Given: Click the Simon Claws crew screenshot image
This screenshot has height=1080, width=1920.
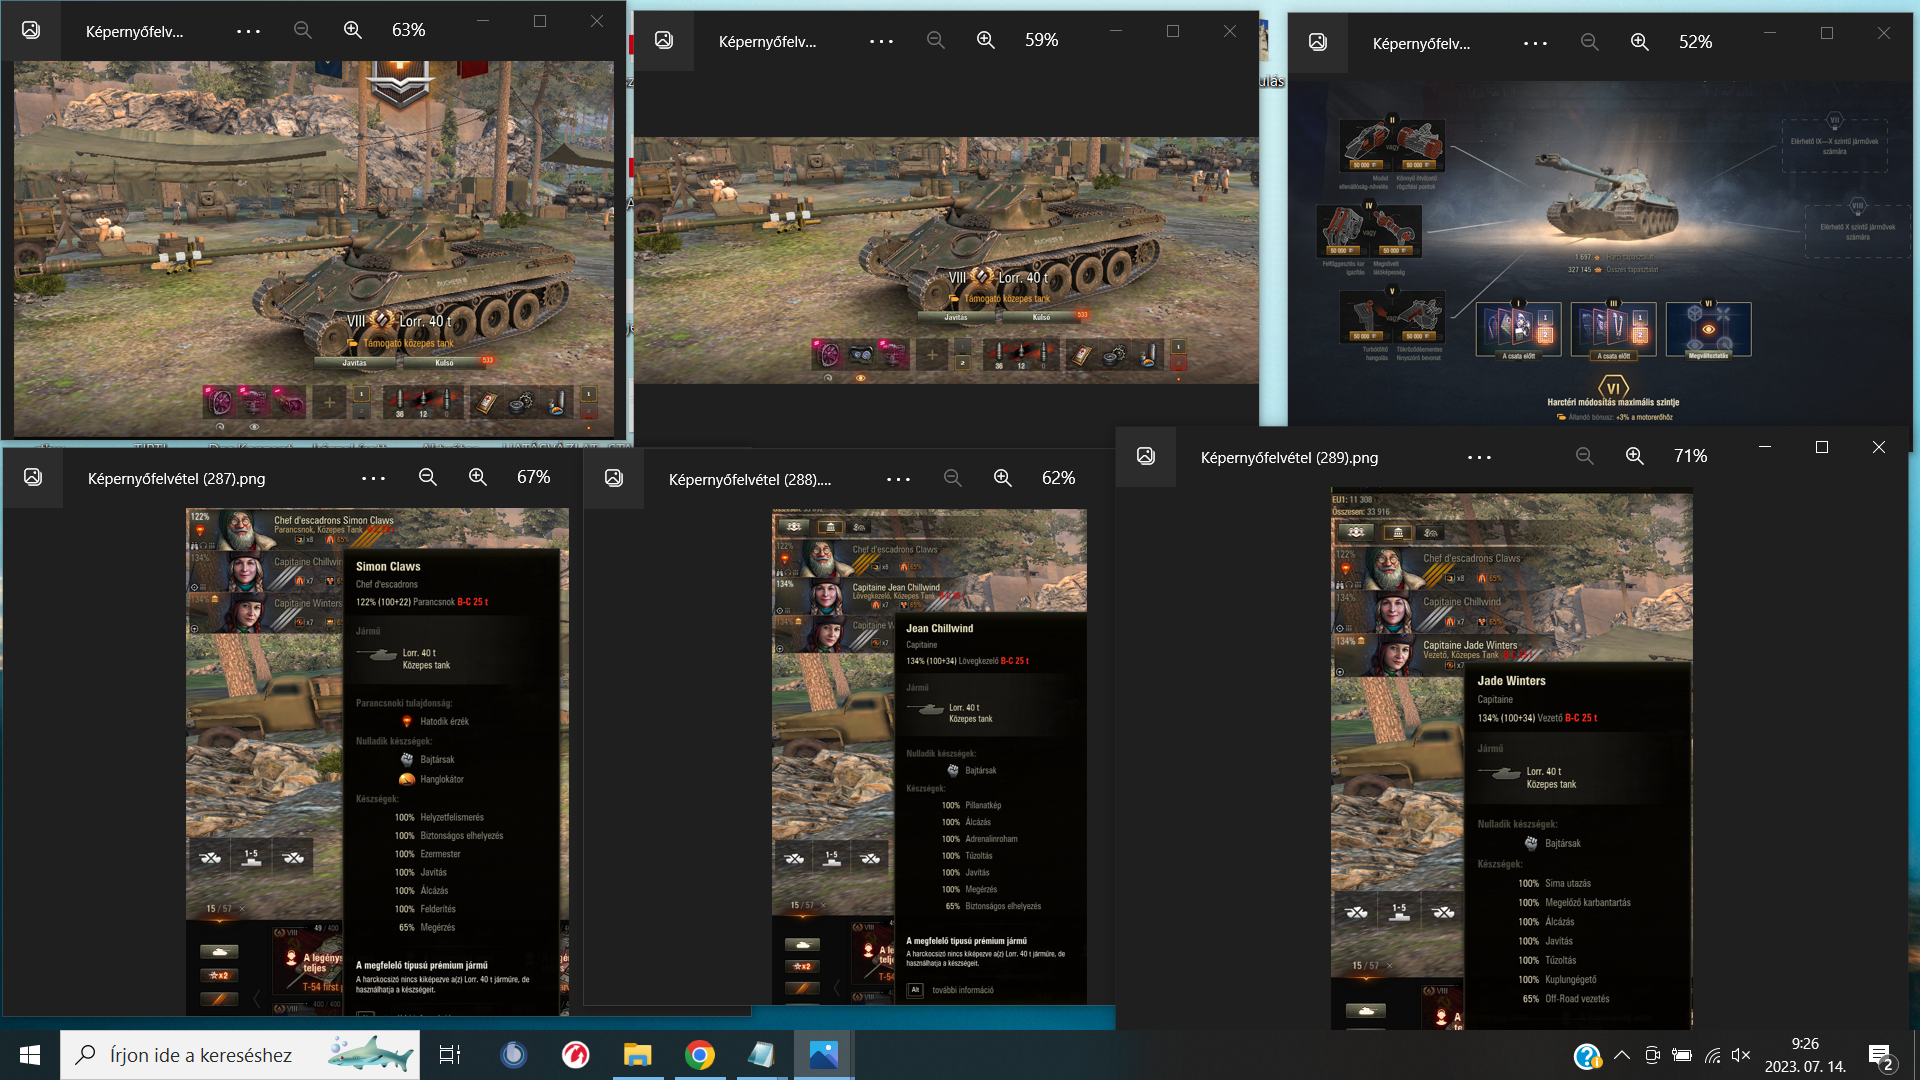Looking at the screenshot, I should [x=377, y=761].
